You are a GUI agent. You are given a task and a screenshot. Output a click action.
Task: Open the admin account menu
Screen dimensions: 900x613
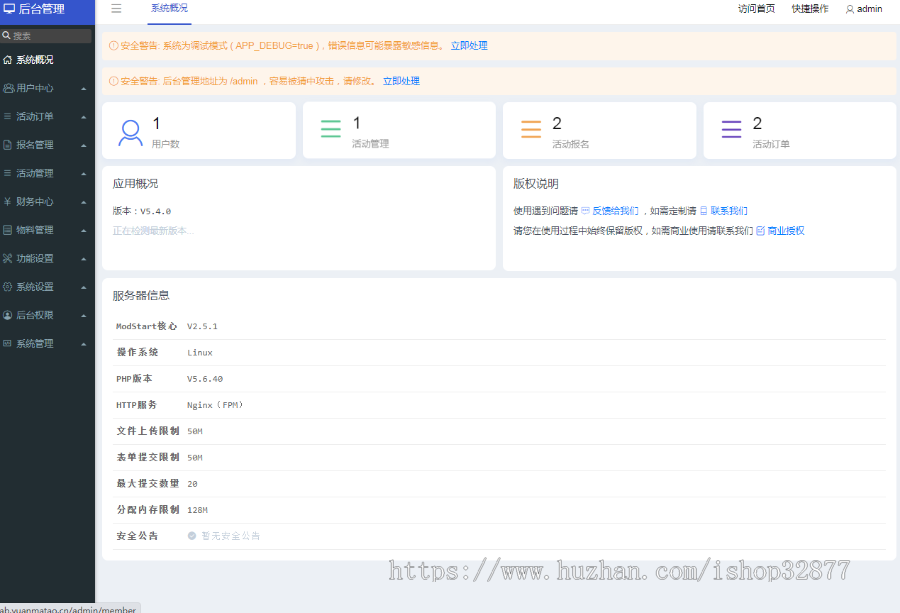864,9
